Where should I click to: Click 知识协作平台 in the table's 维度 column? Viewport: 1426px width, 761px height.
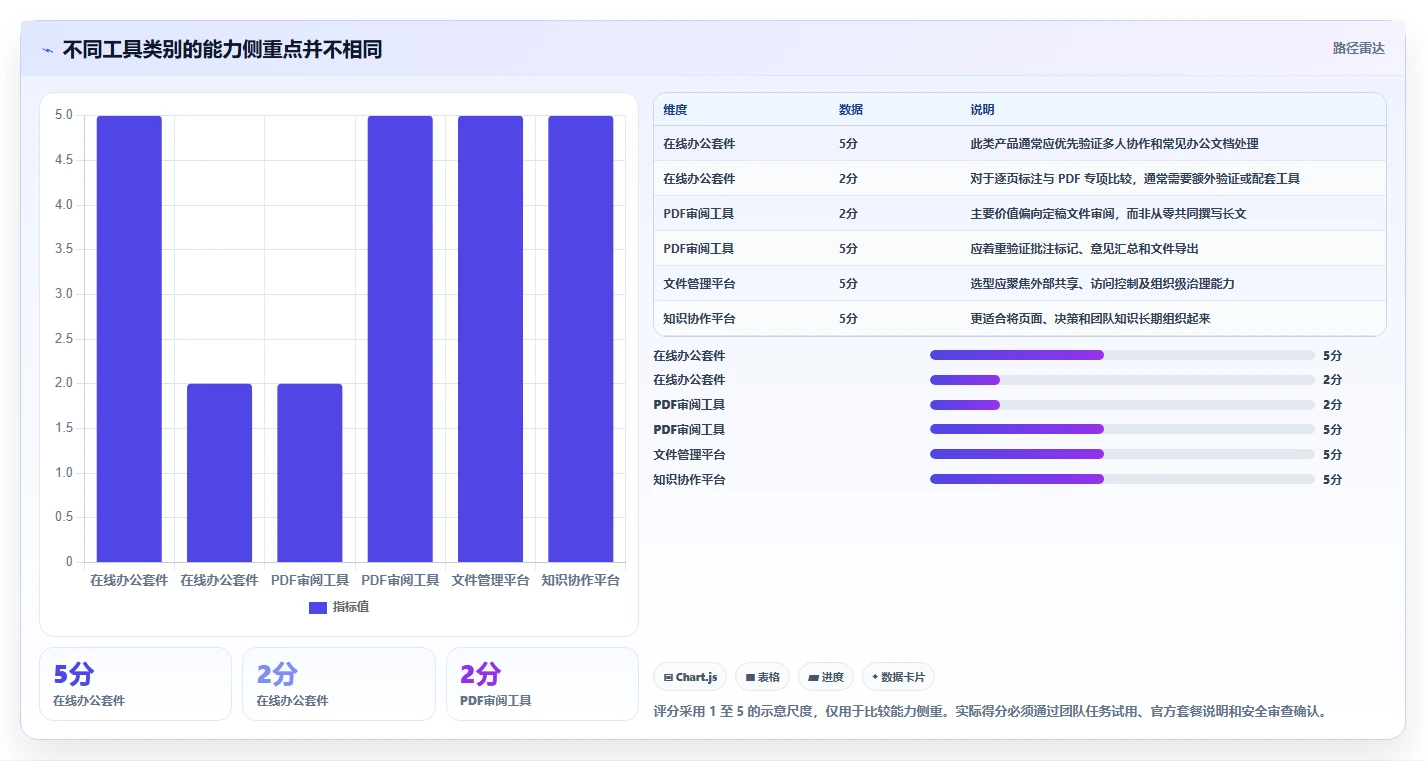pos(699,319)
